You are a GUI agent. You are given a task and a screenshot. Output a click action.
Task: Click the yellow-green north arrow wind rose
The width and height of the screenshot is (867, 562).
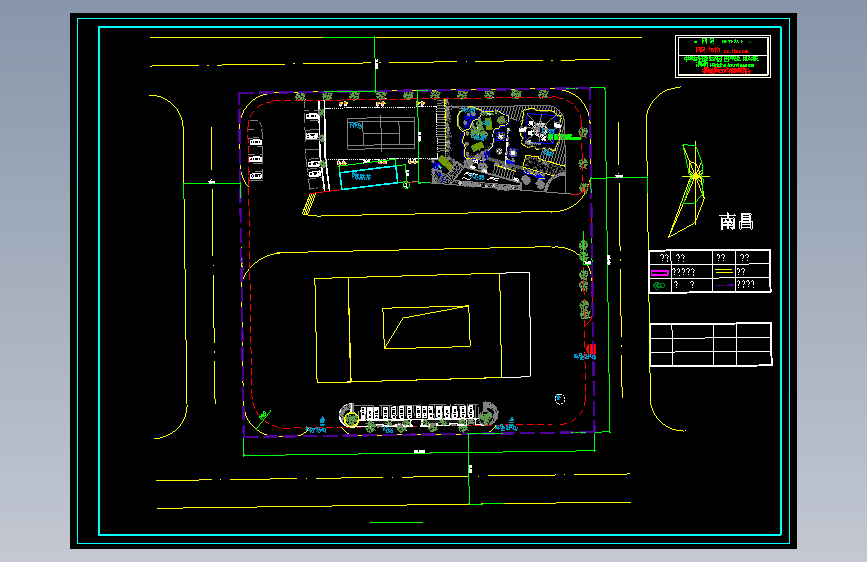pyautogui.click(x=689, y=190)
